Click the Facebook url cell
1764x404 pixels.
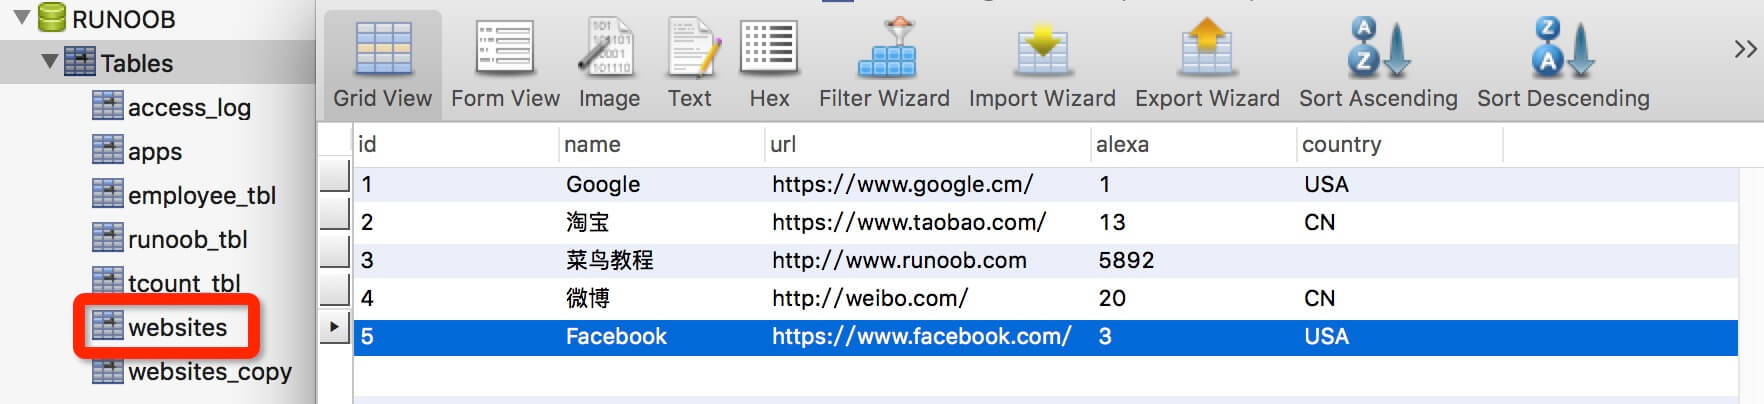coord(921,336)
